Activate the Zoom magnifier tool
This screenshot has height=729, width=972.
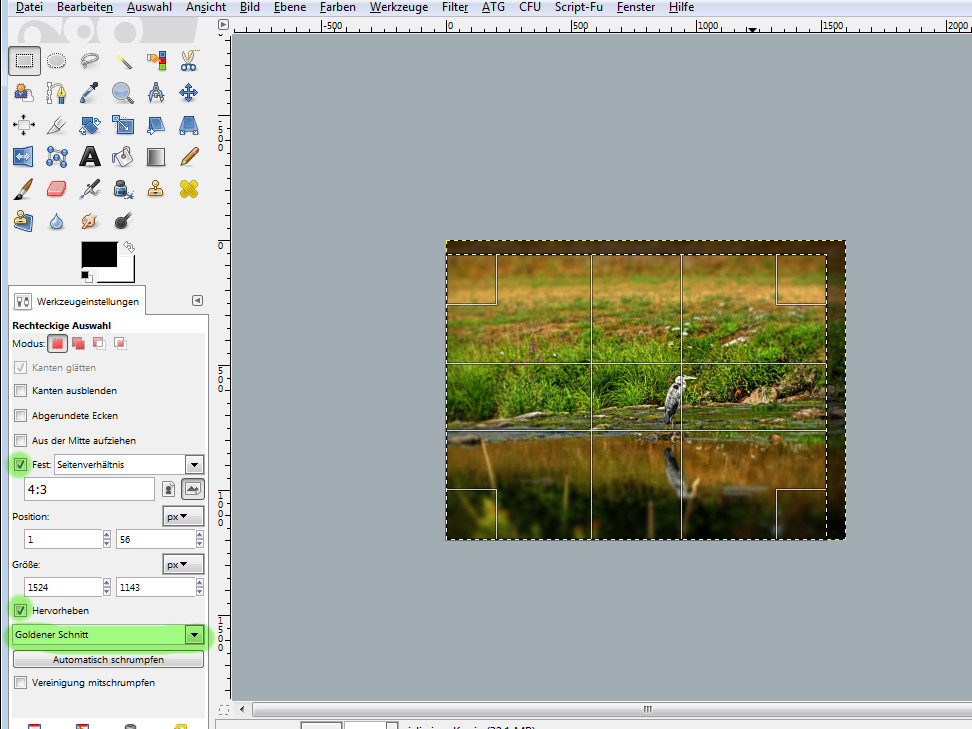(x=123, y=93)
